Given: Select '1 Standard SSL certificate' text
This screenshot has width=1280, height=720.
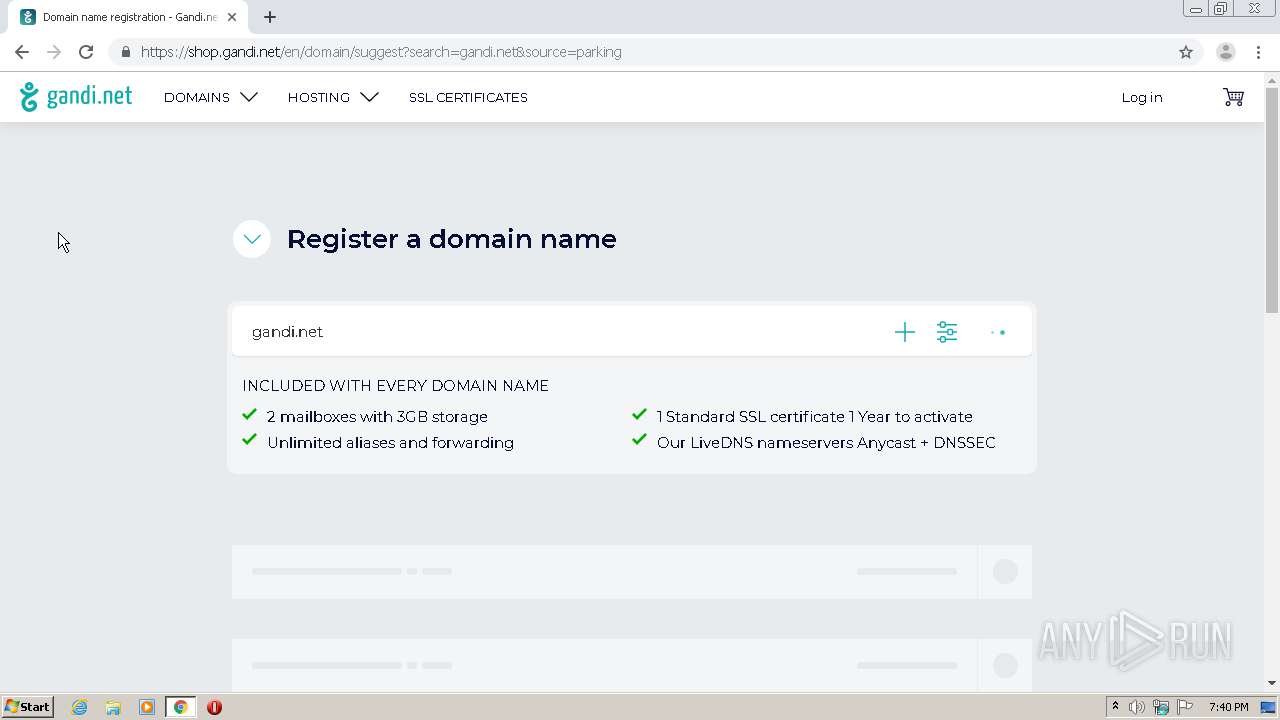Looking at the screenshot, I should pyautogui.click(x=750, y=417).
